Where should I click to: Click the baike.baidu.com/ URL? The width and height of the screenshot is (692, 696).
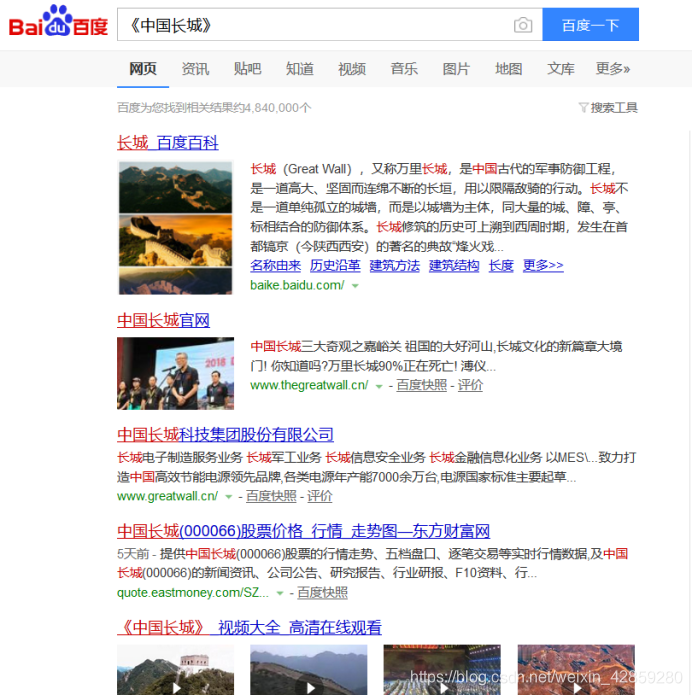[297, 285]
